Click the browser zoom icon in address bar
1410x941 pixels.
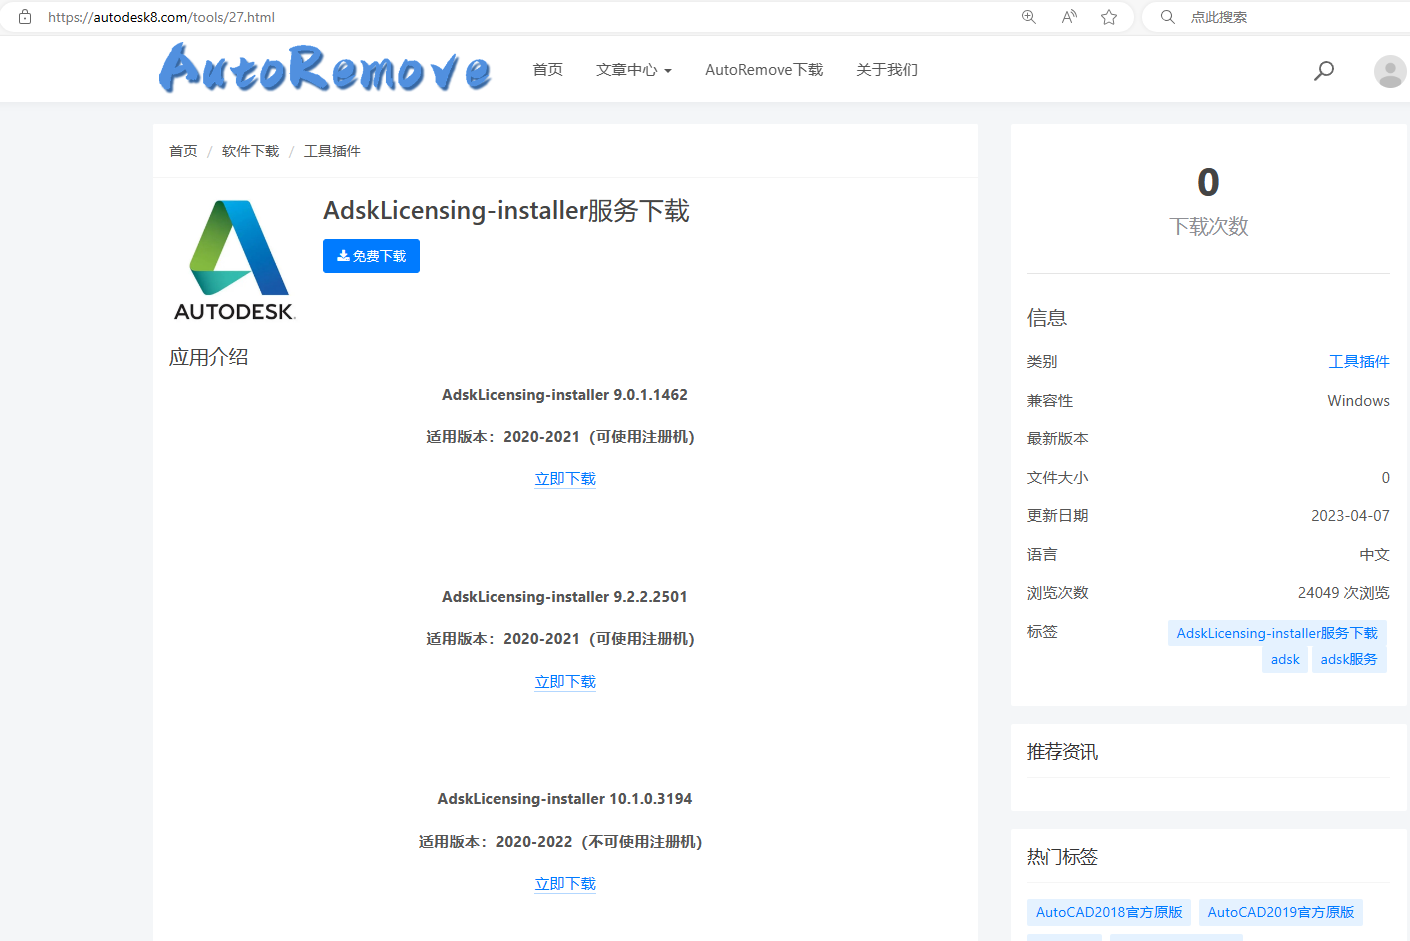[x=1028, y=17]
